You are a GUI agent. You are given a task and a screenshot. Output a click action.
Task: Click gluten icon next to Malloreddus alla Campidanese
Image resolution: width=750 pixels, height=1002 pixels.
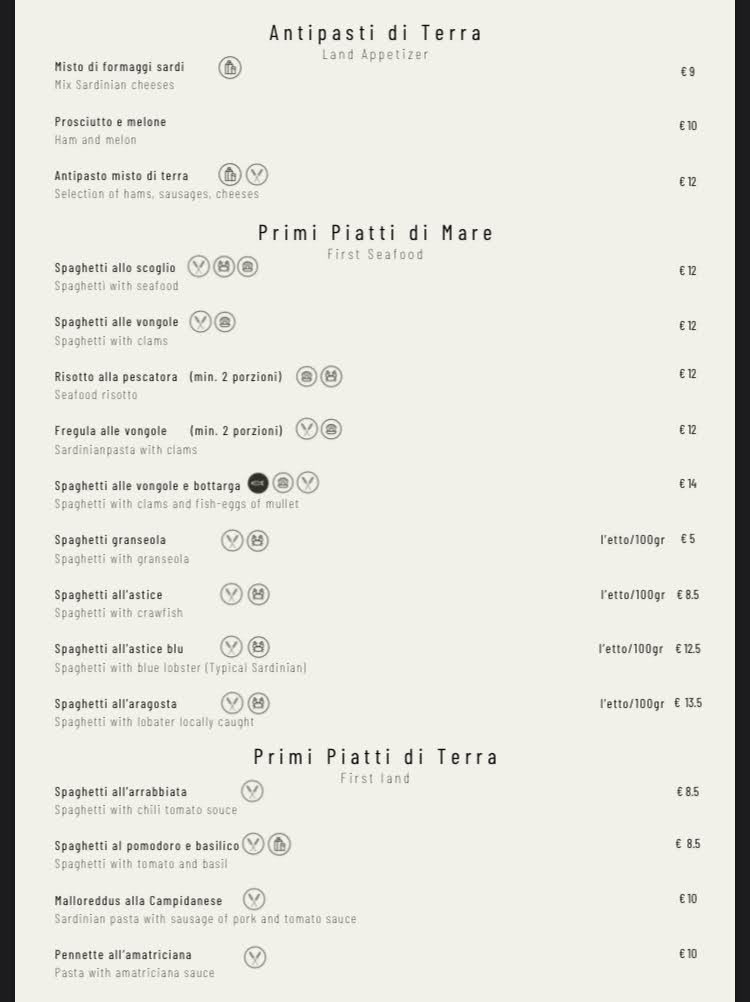[254, 900]
